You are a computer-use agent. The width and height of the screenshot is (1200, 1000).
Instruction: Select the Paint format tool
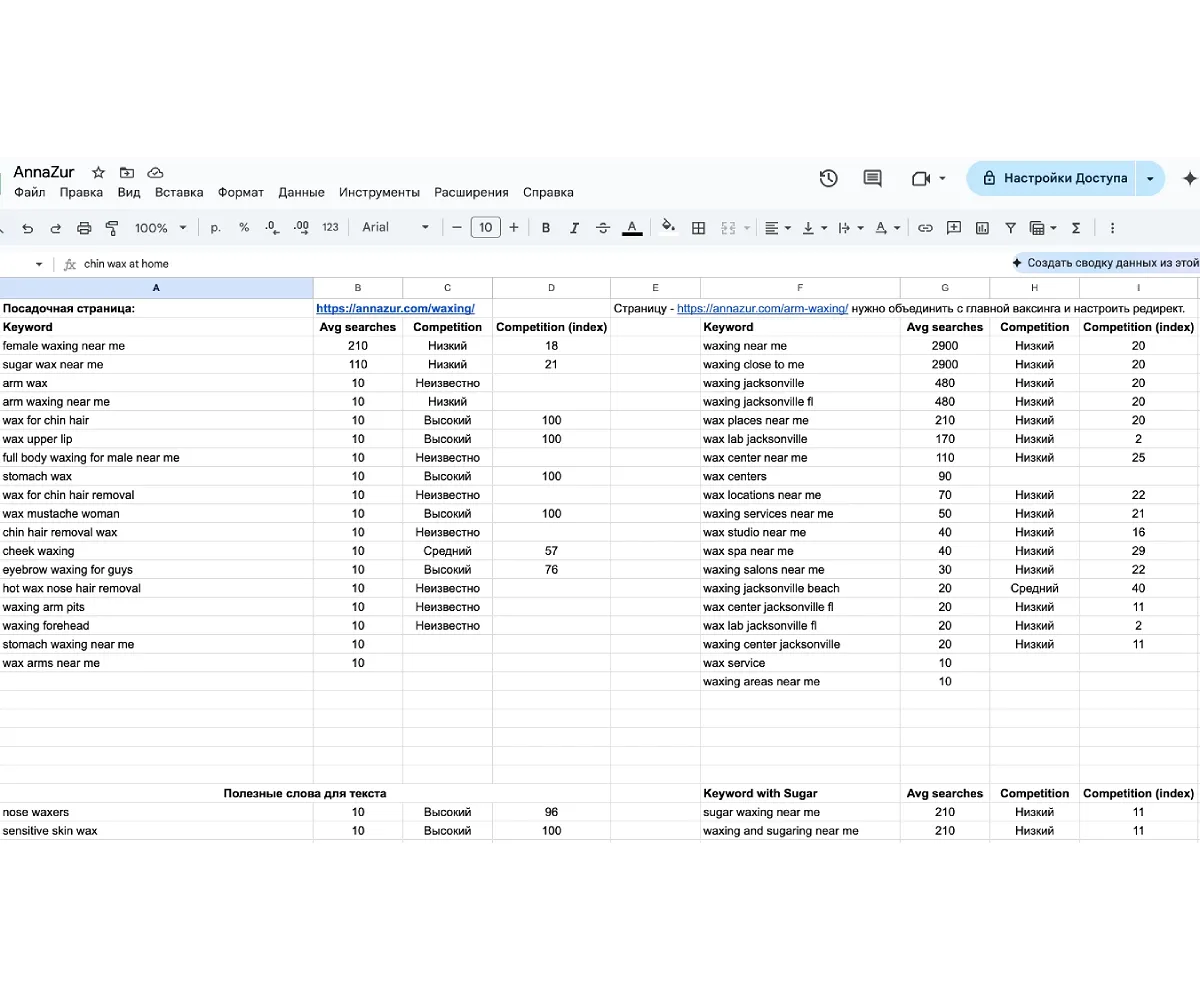[x=113, y=227]
